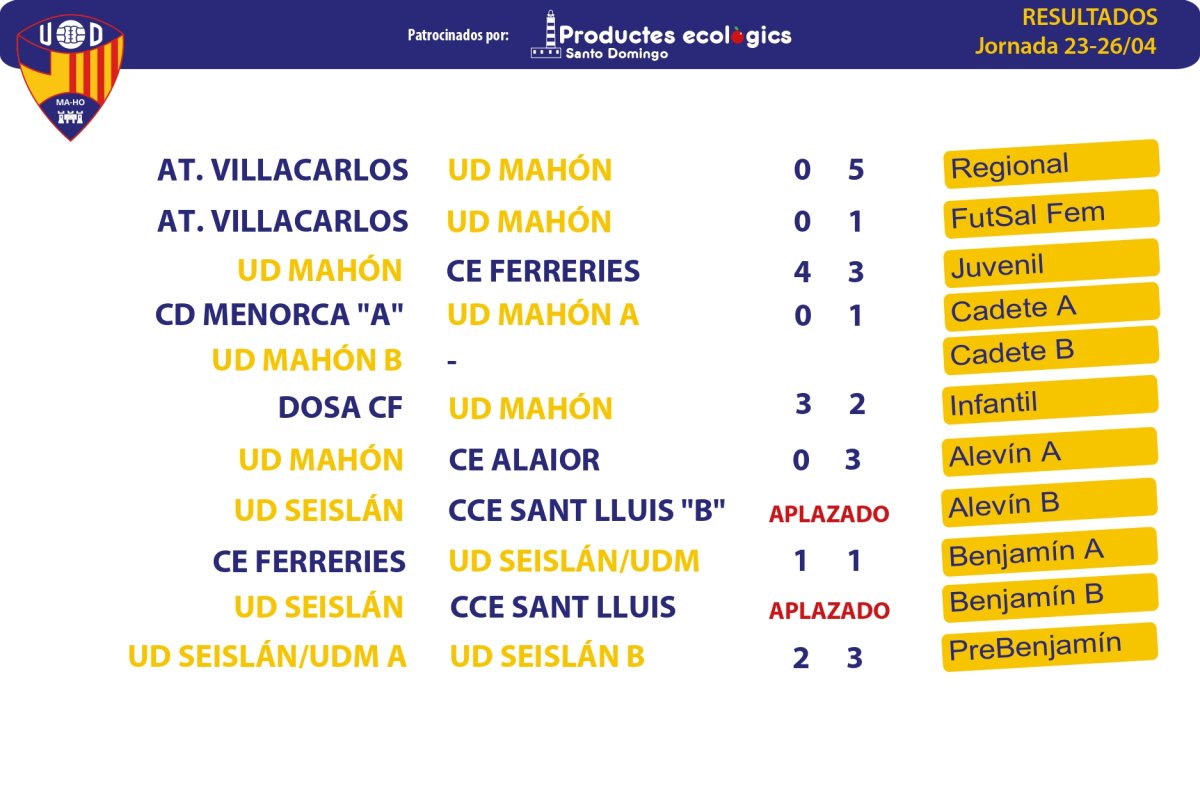Click the CE FERRERIES team in Juvenil row
1200x800 pixels.
click(x=543, y=271)
